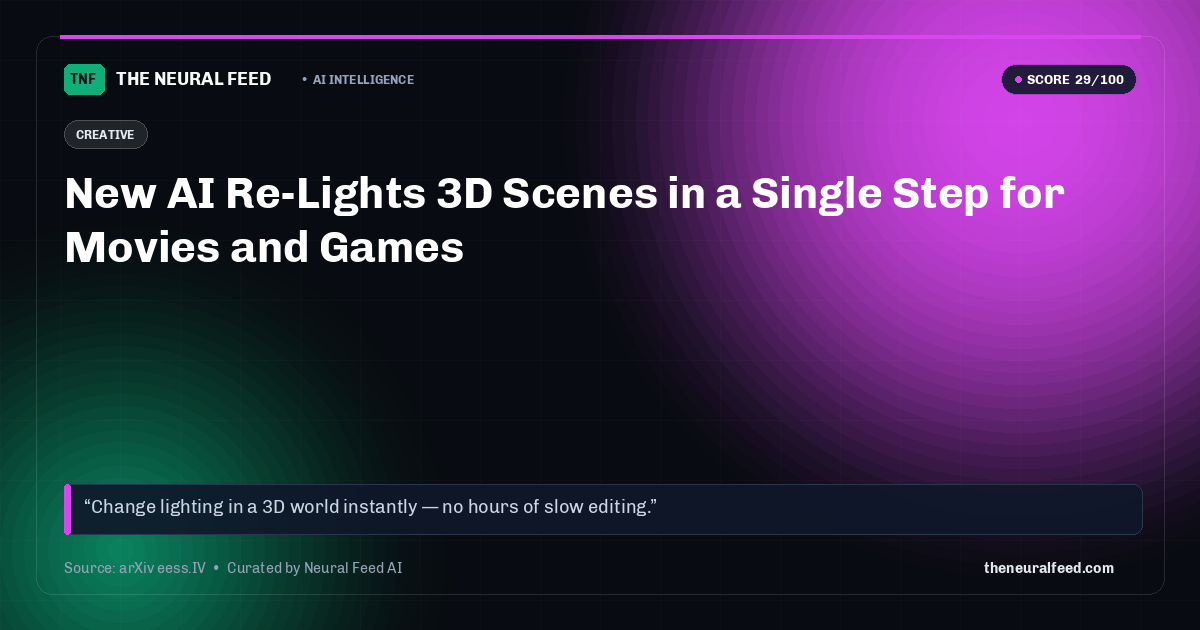The height and width of the screenshot is (630, 1200).
Task: Click the purple dot in the score badge
Action: [x=1018, y=80]
